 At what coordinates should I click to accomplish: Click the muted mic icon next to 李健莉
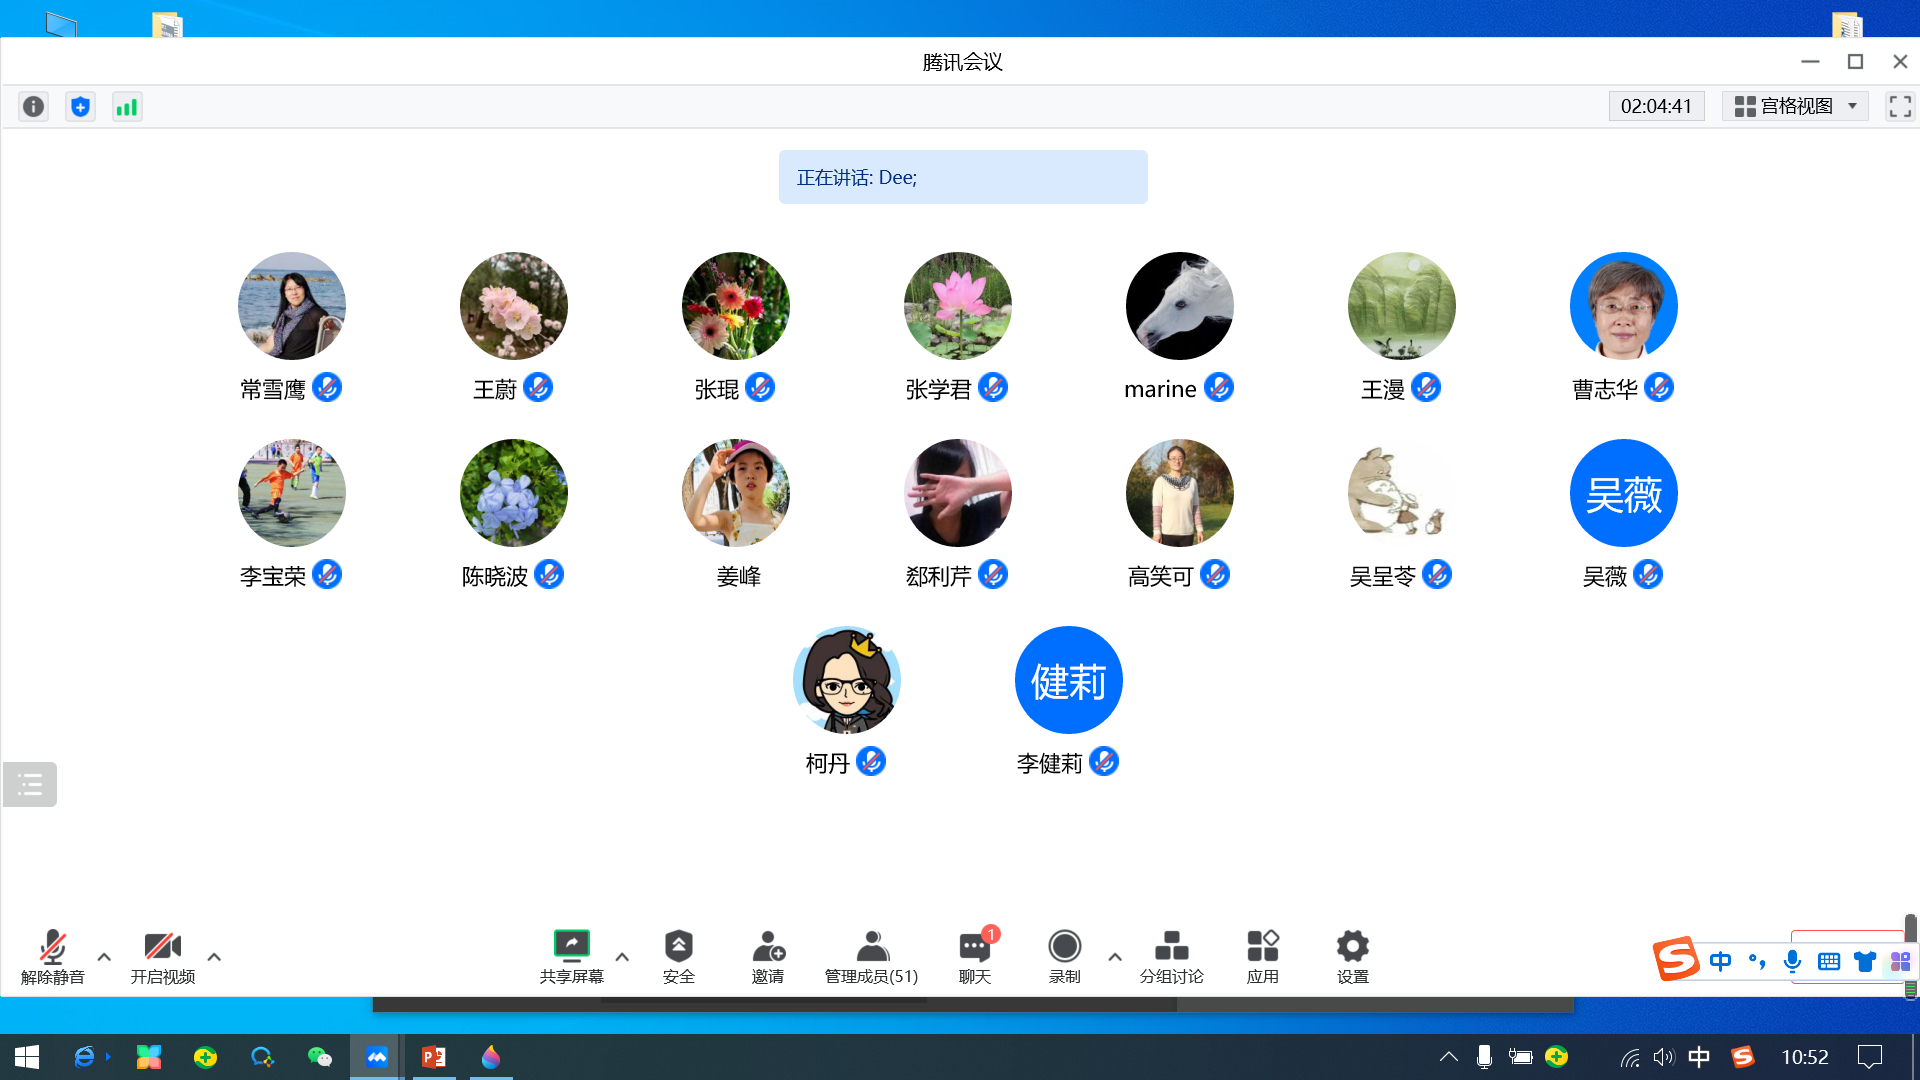[x=1104, y=761]
